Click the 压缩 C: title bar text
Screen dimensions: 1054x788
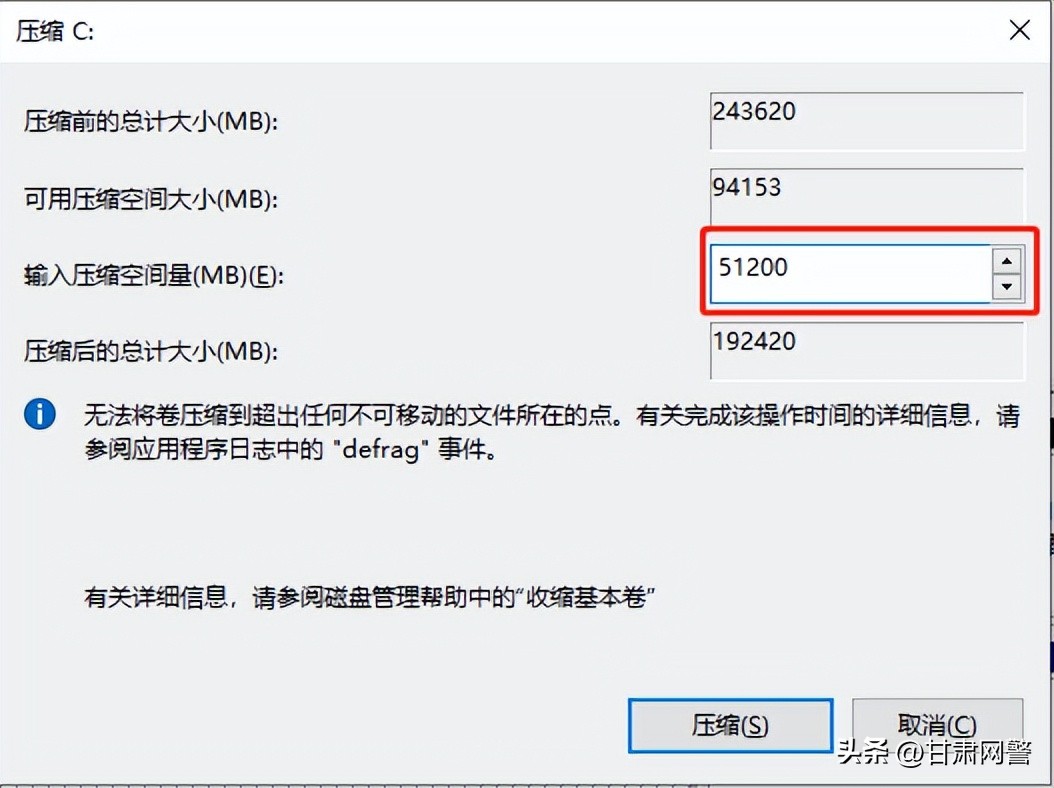(55, 31)
